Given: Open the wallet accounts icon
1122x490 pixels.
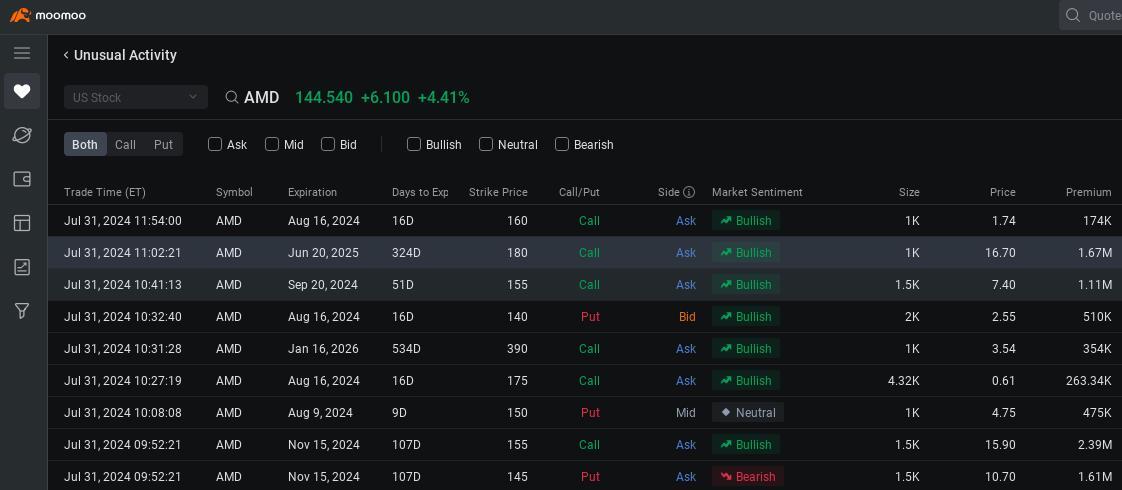Looking at the screenshot, I should pyautogui.click(x=22, y=179).
